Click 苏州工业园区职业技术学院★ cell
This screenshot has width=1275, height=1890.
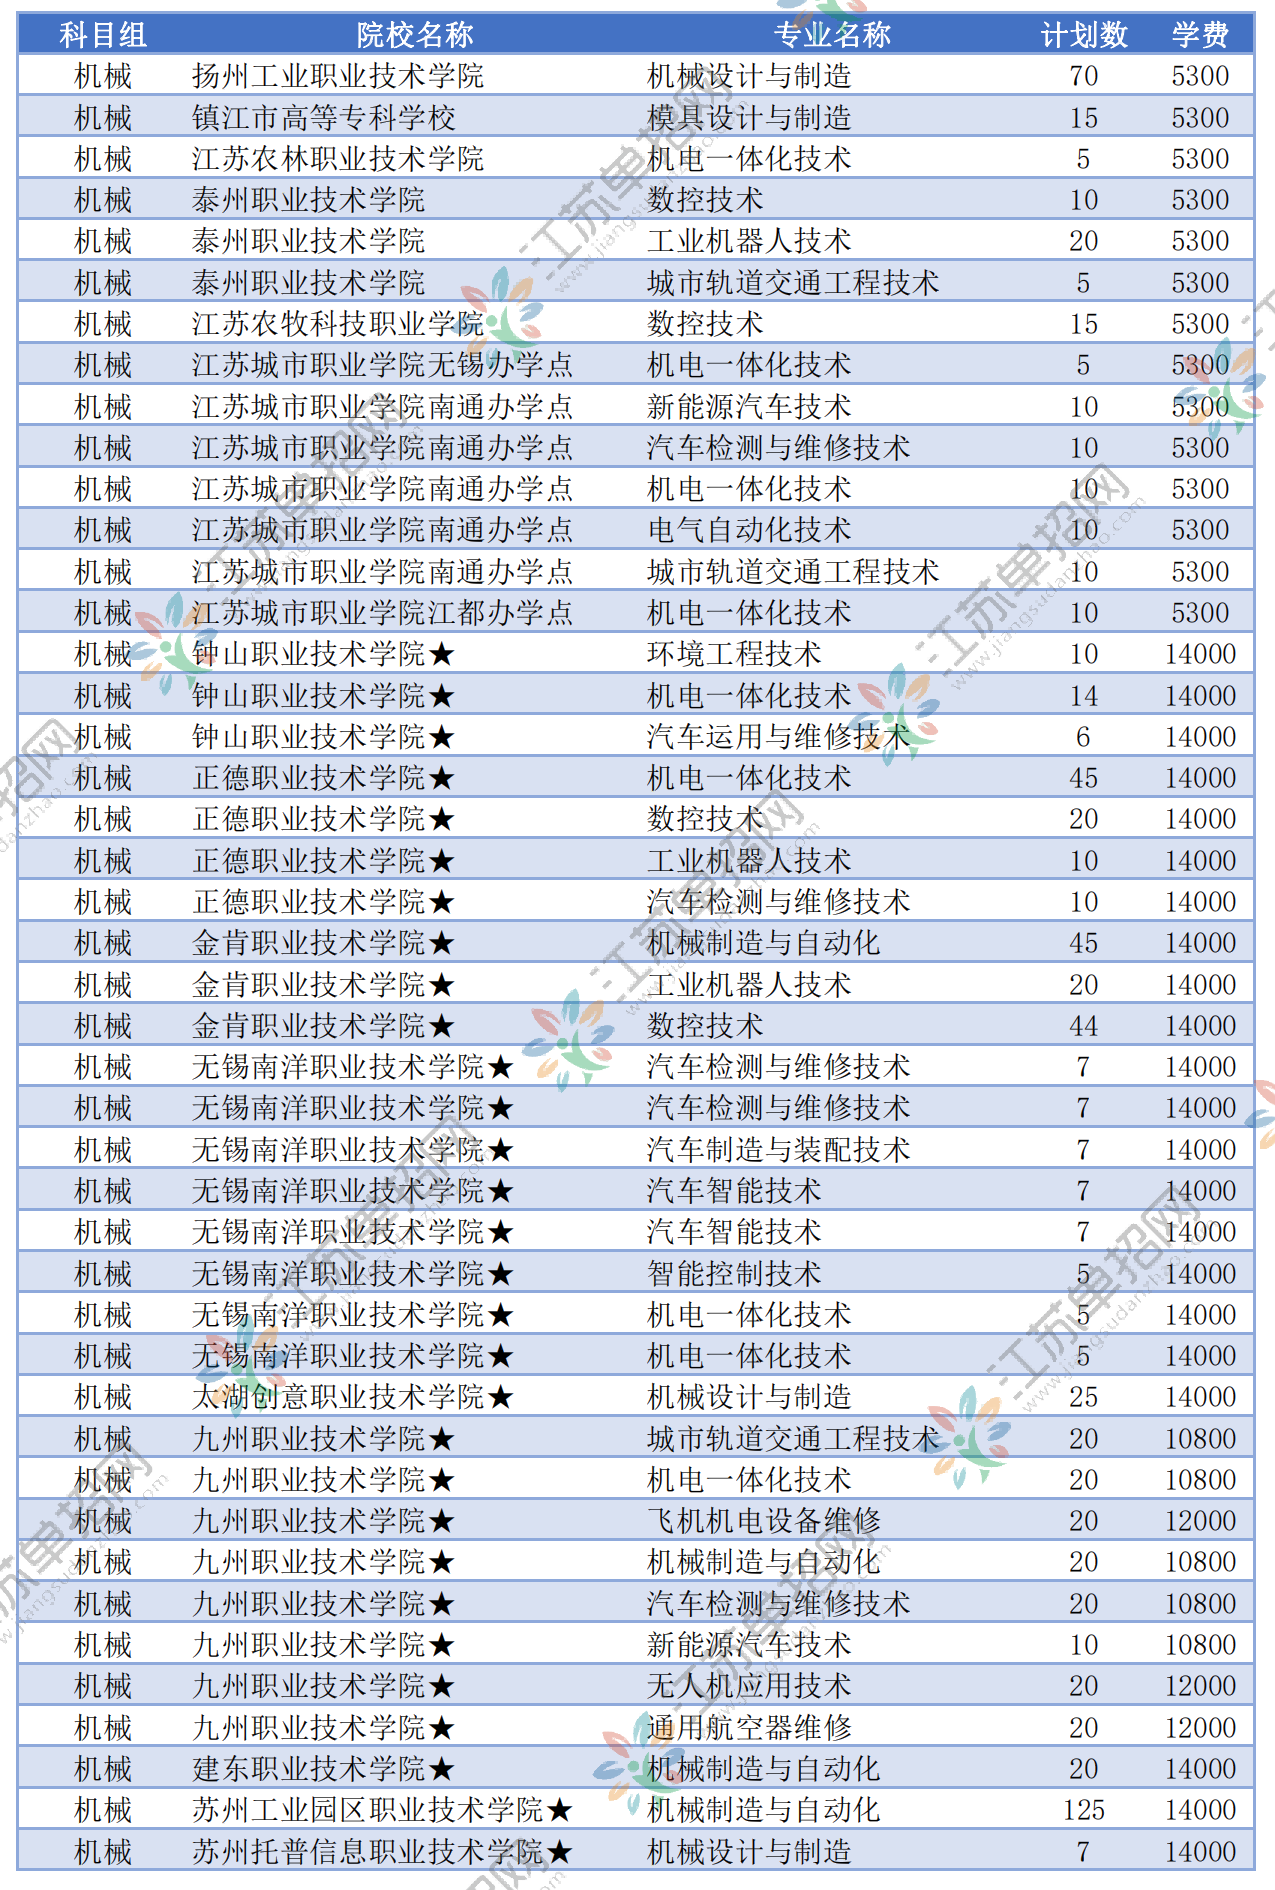tap(383, 1810)
